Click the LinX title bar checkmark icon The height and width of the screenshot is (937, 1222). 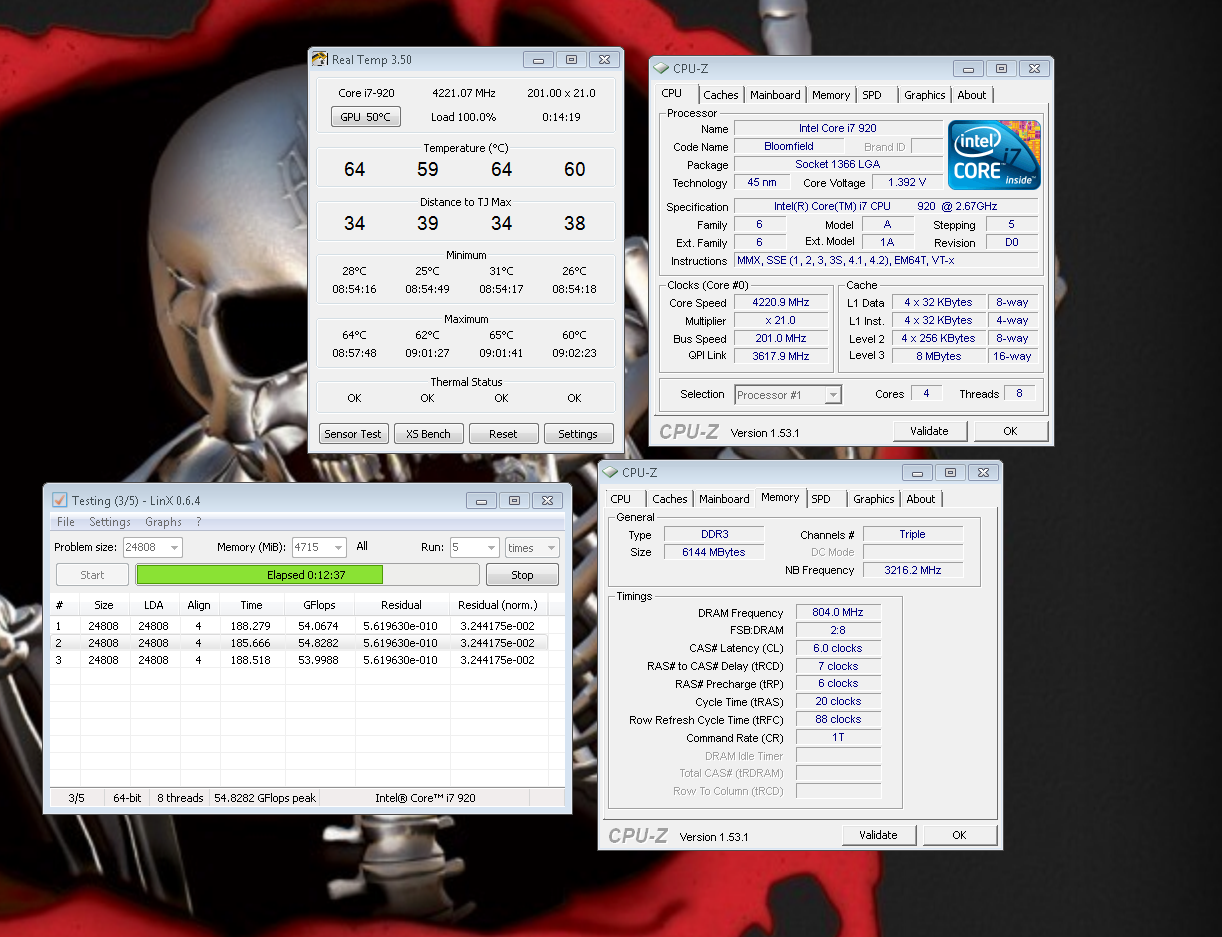(x=59, y=500)
